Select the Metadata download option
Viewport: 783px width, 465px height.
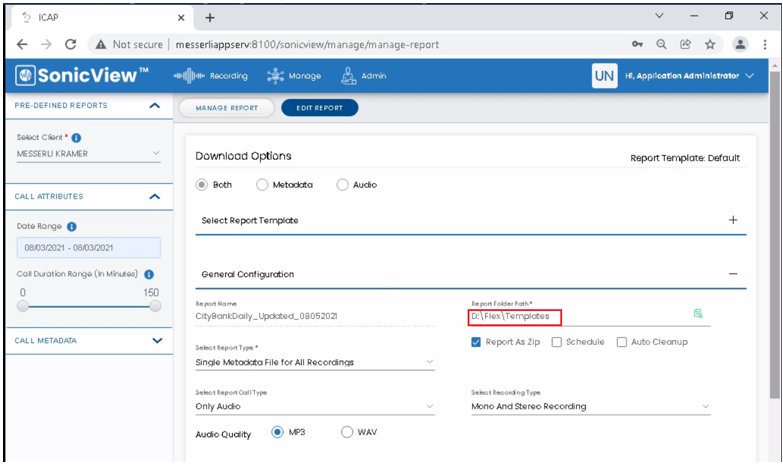(x=262, y=185)
